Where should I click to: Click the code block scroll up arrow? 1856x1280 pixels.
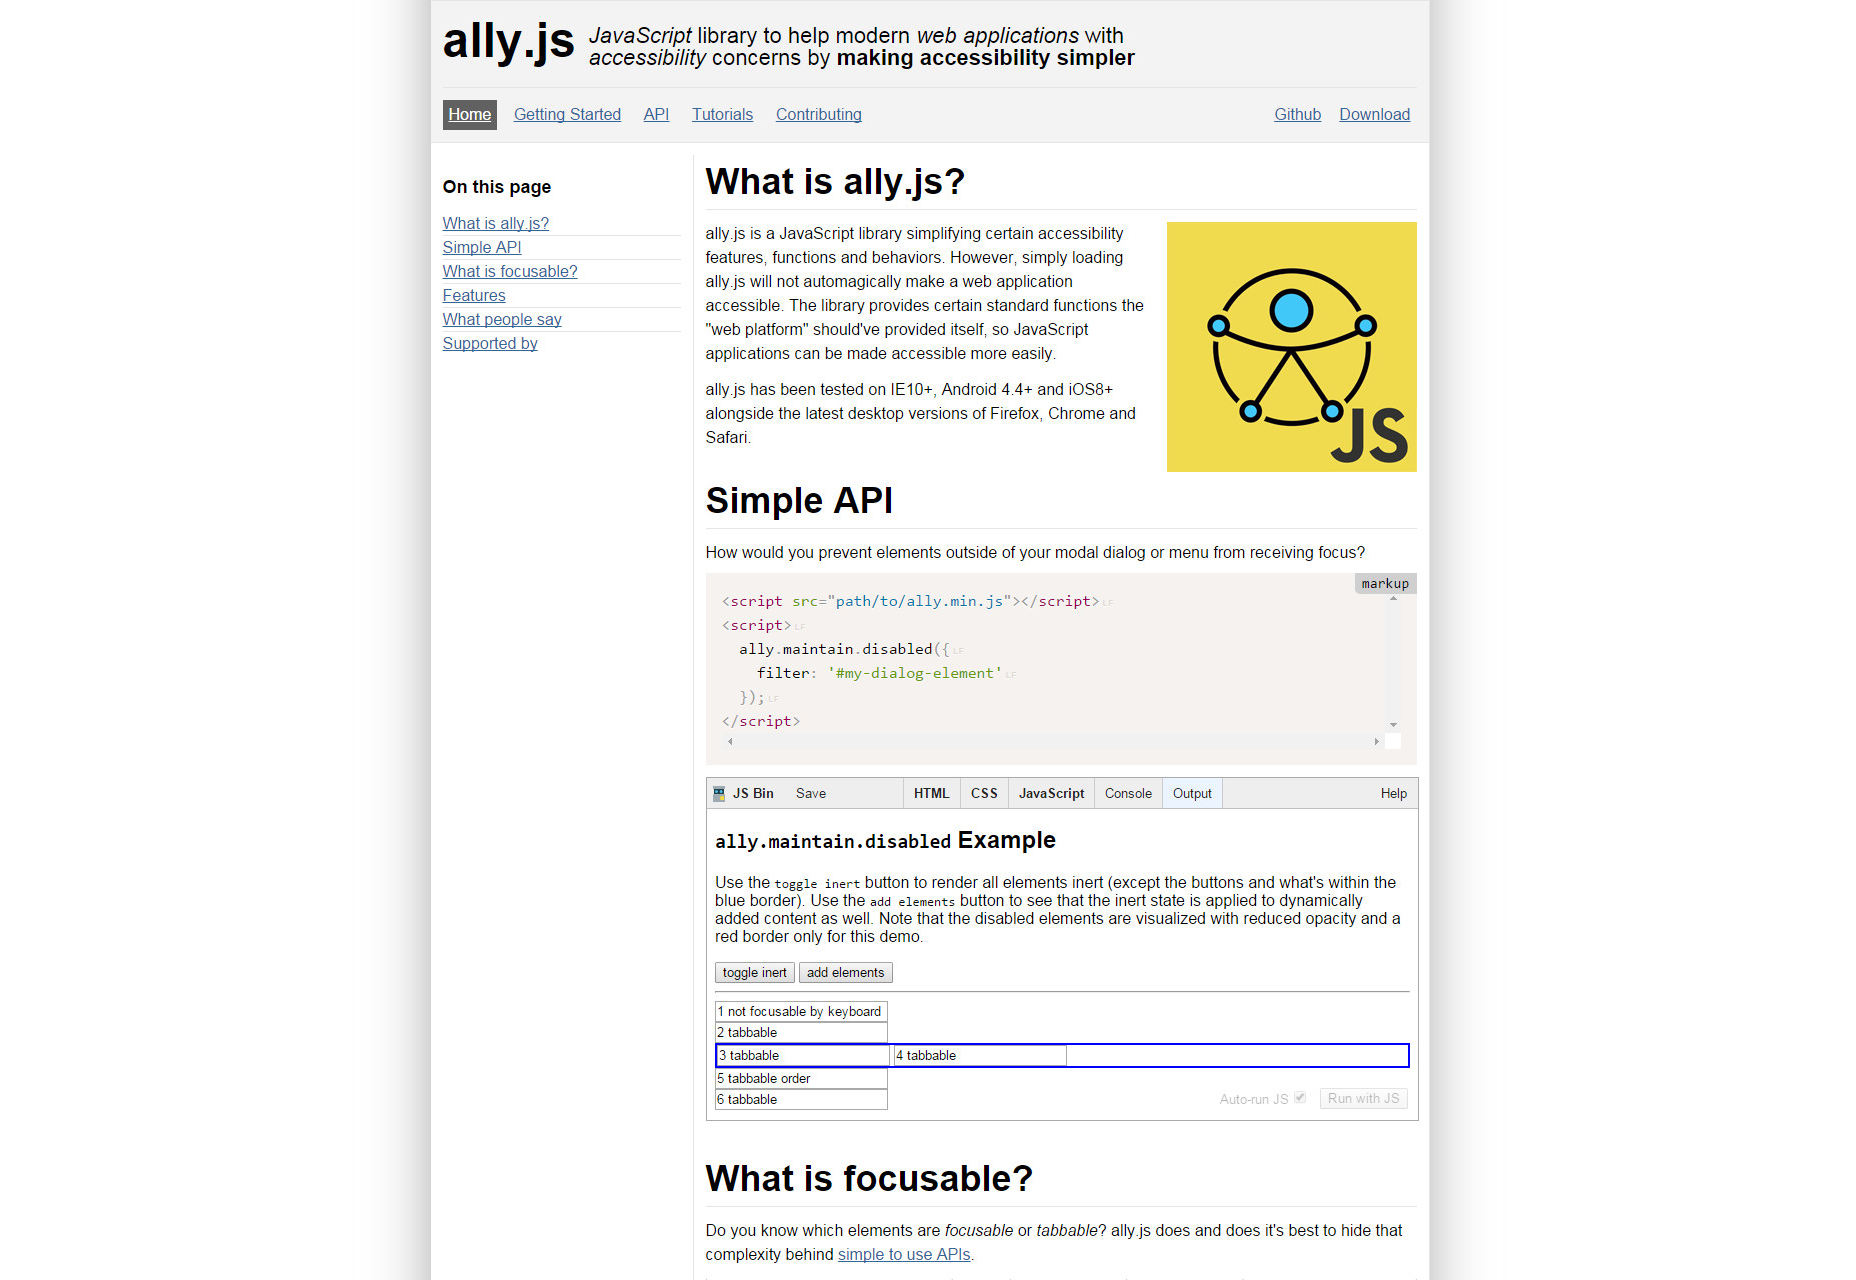point(1393,599)
